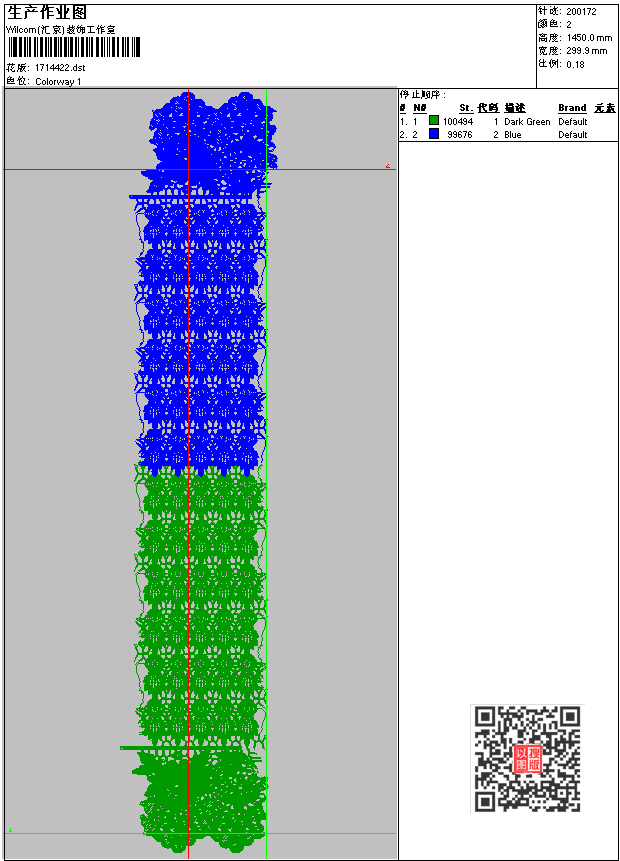This screenshot has width=620, height=861.
Task: Click the Blue color swatch in row 2
Action: click(434, 134)
